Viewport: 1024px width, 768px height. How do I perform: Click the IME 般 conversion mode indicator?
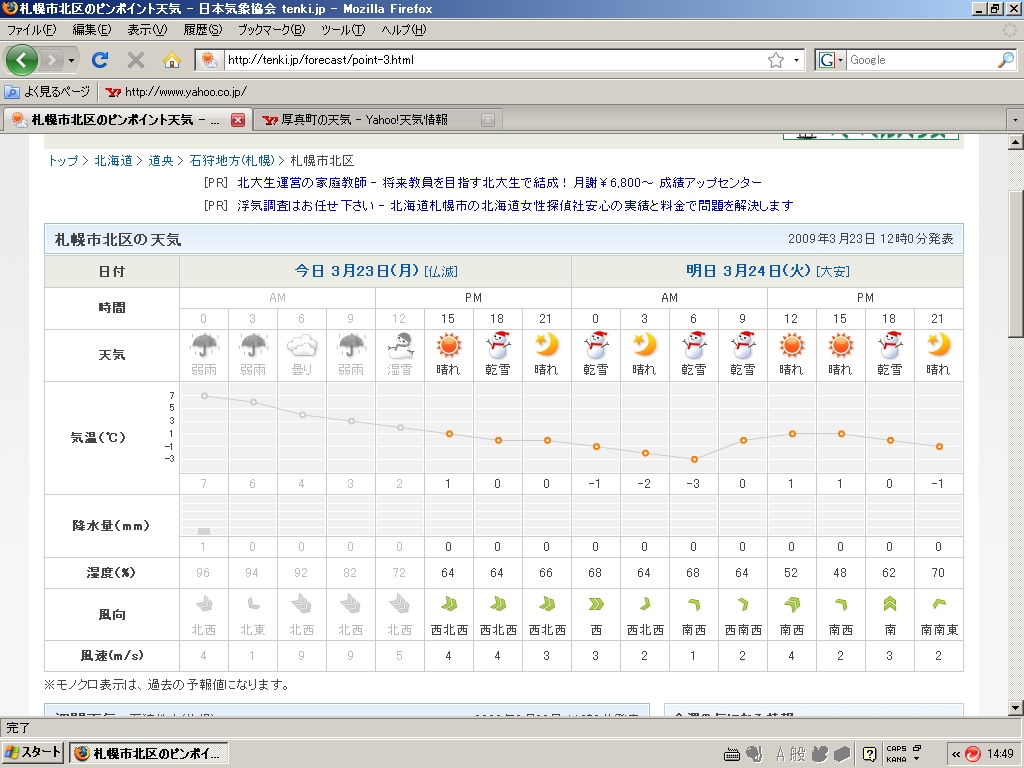pos(798,754)
